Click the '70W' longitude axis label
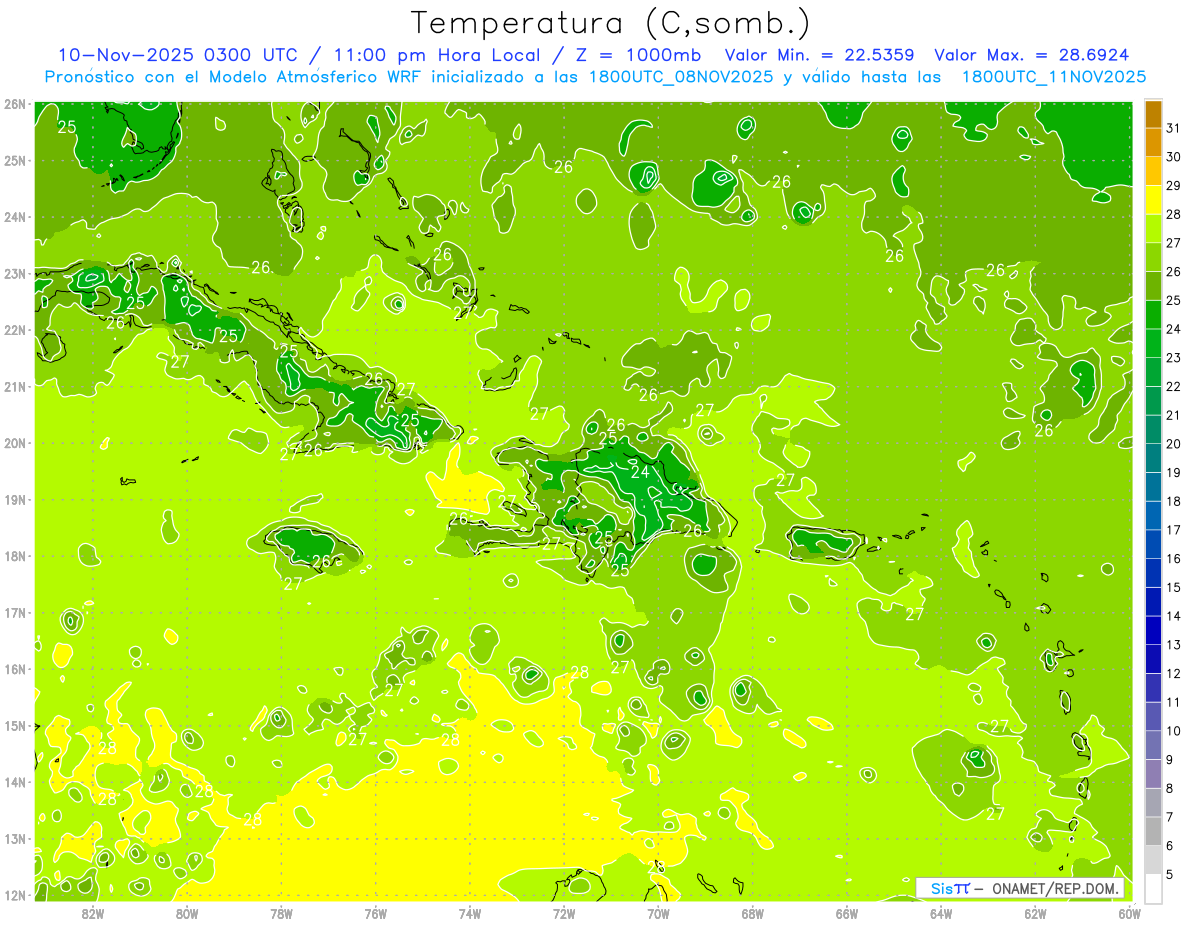 pos(658,913)
